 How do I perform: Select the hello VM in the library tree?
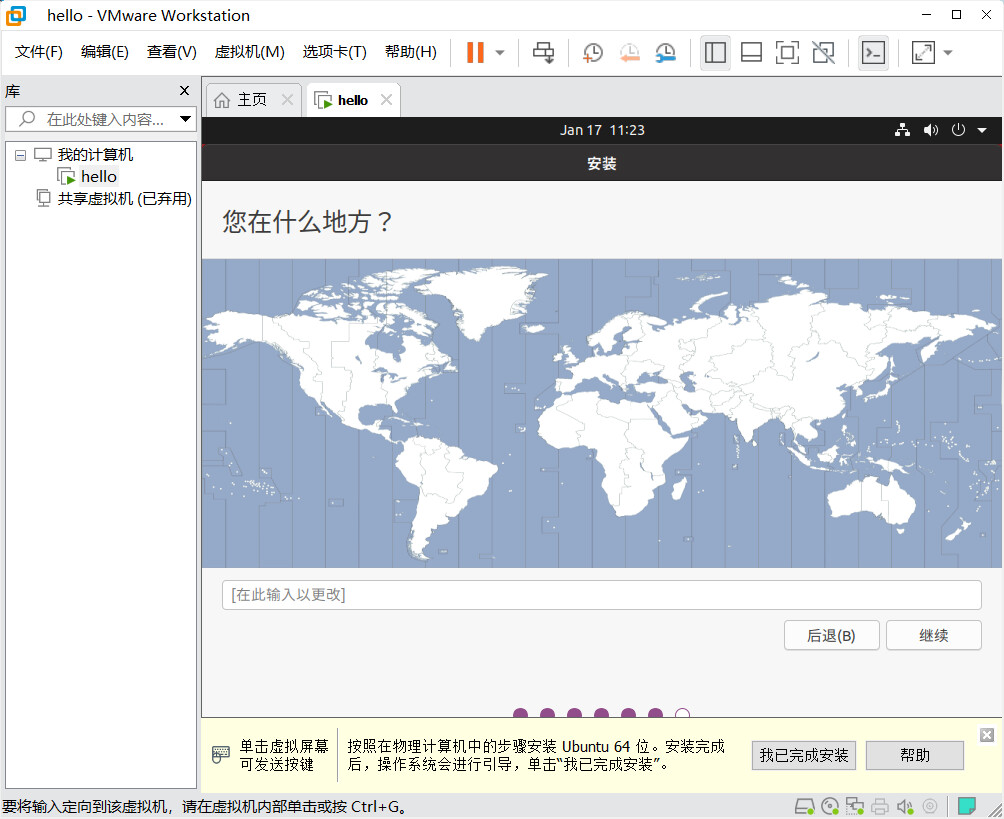click(99, 177)
